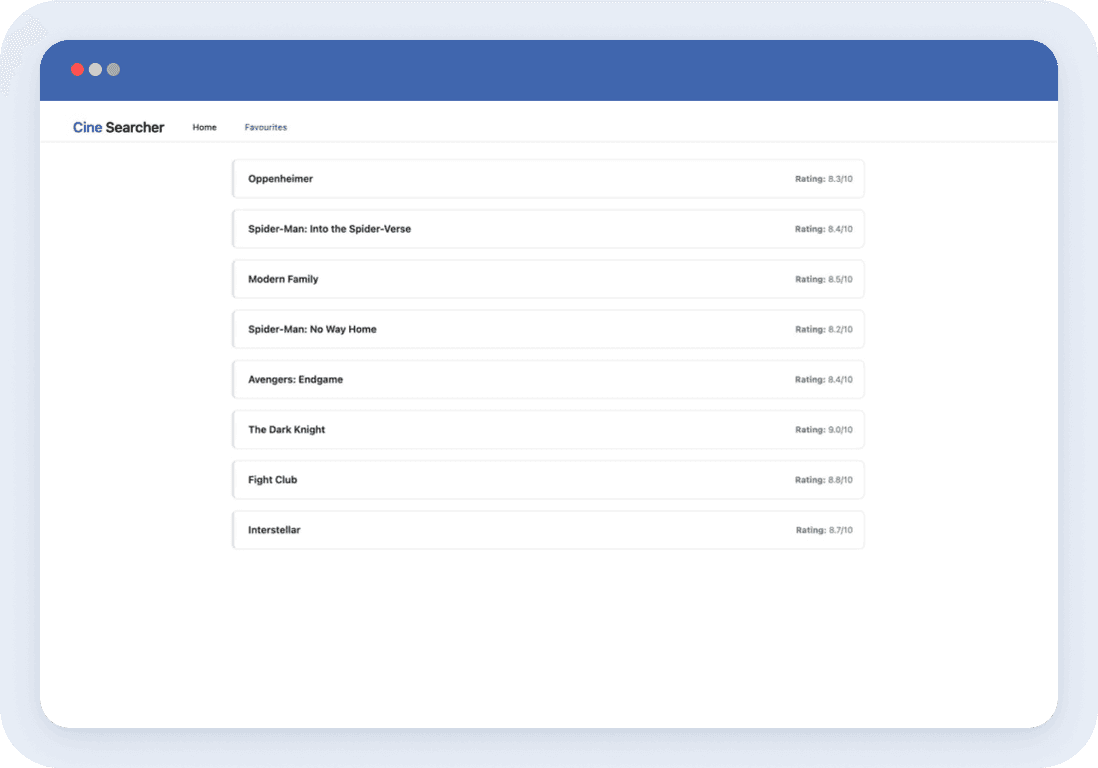1098x768 pixels.
Task: Choose the Modern Family title
Action: [x=283, y=279]
